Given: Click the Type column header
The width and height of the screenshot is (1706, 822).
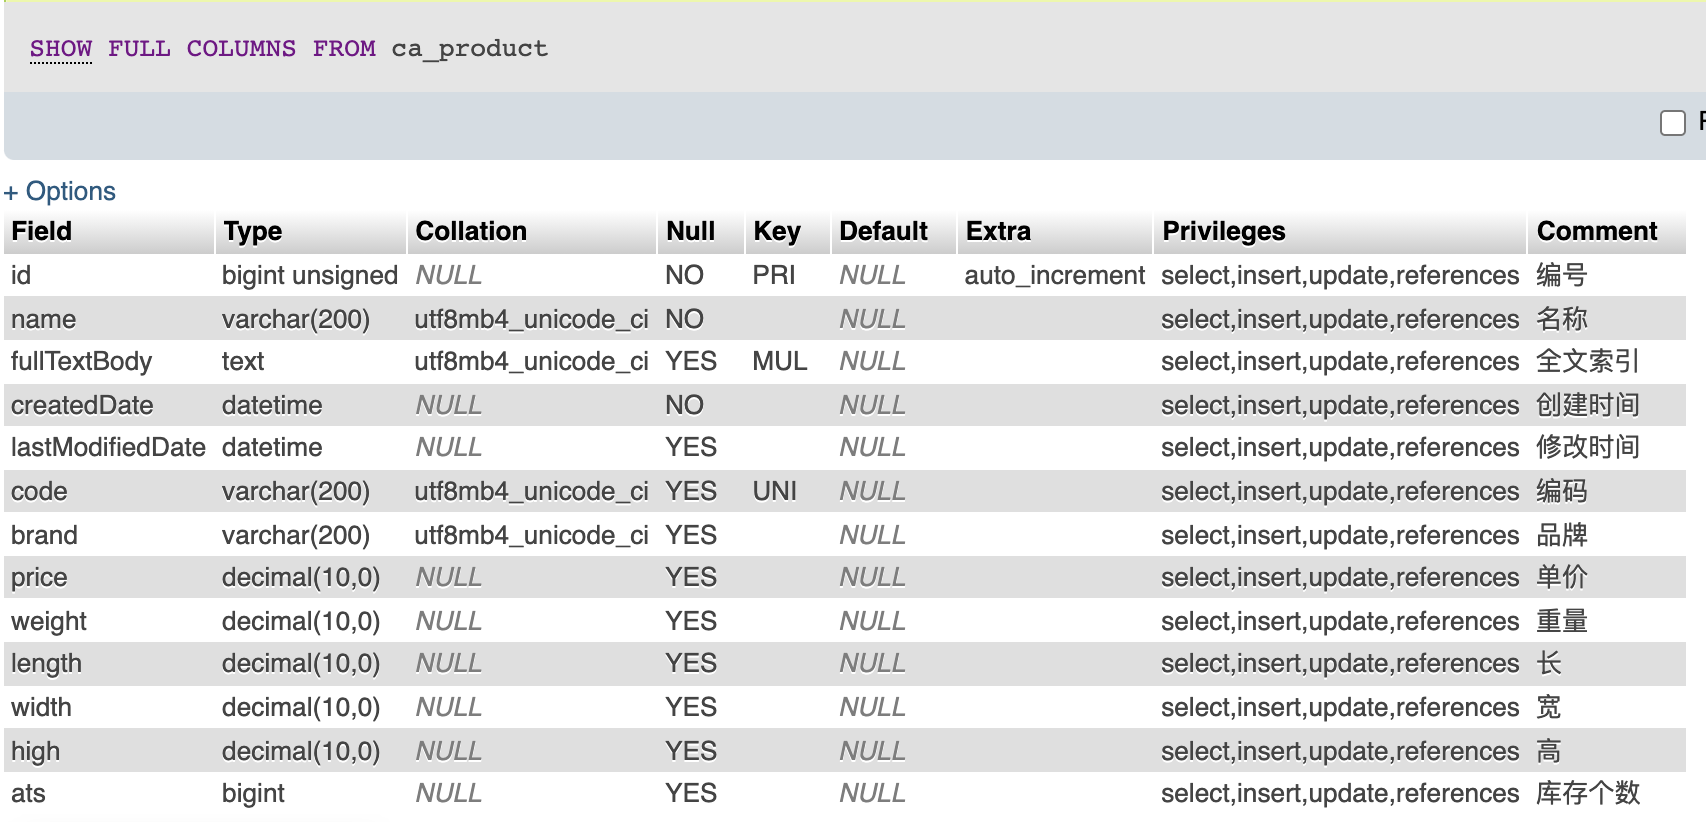Looking at the screenshot, I should [x=253, y=231].
